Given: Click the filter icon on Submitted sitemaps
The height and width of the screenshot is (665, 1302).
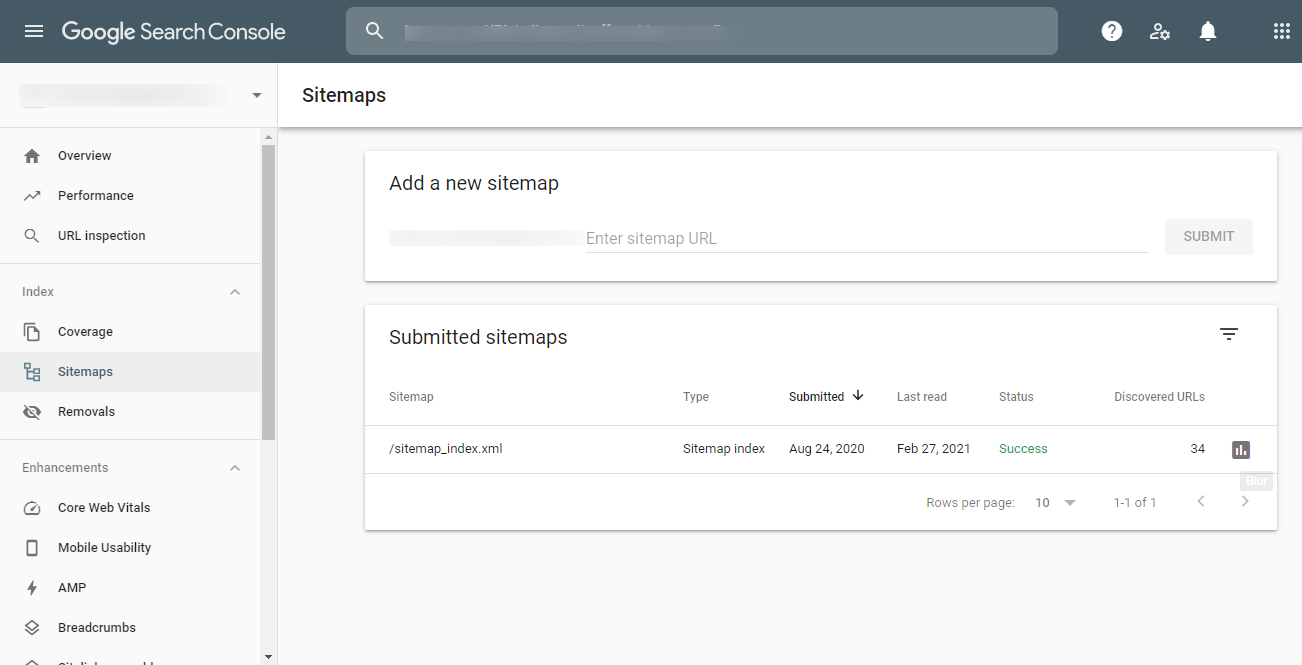Looking at the screenshot, I should click(1228, 333).
